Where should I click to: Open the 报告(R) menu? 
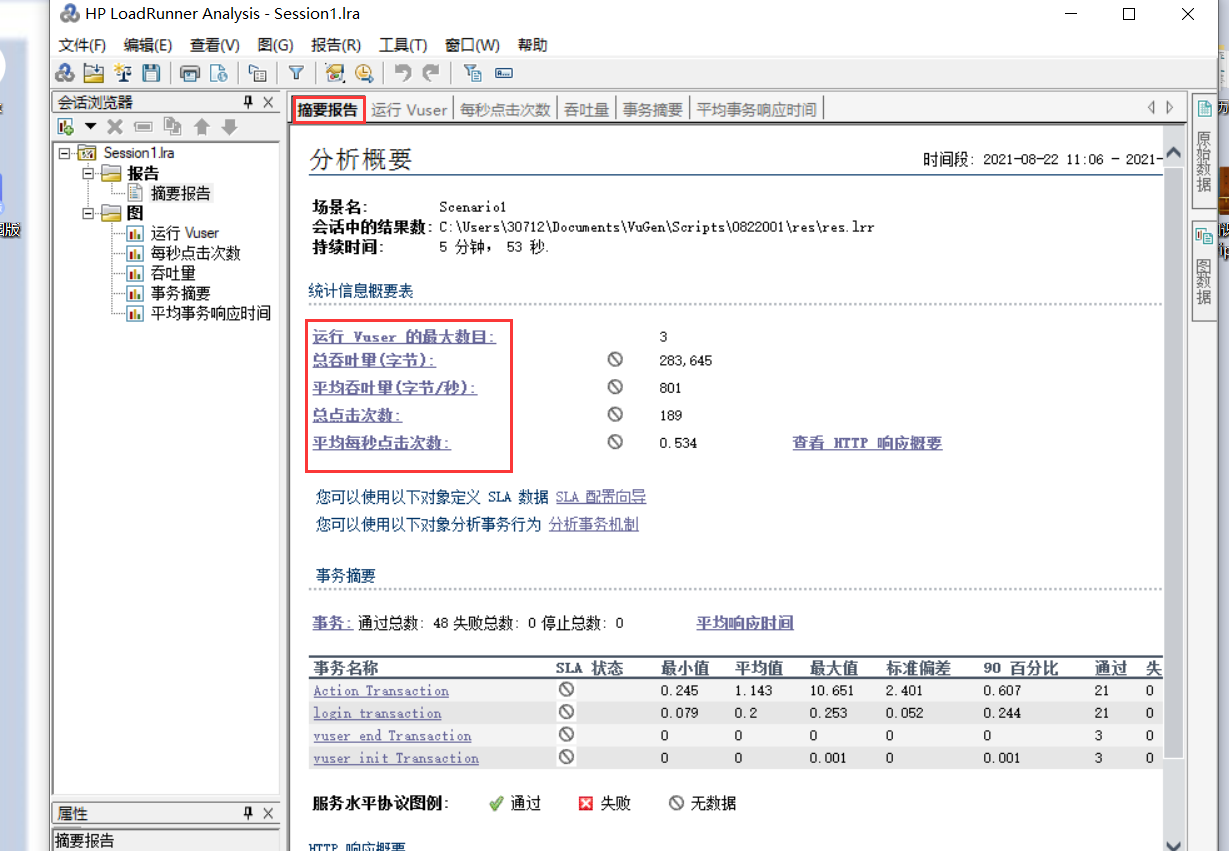[x=336, y=45]
